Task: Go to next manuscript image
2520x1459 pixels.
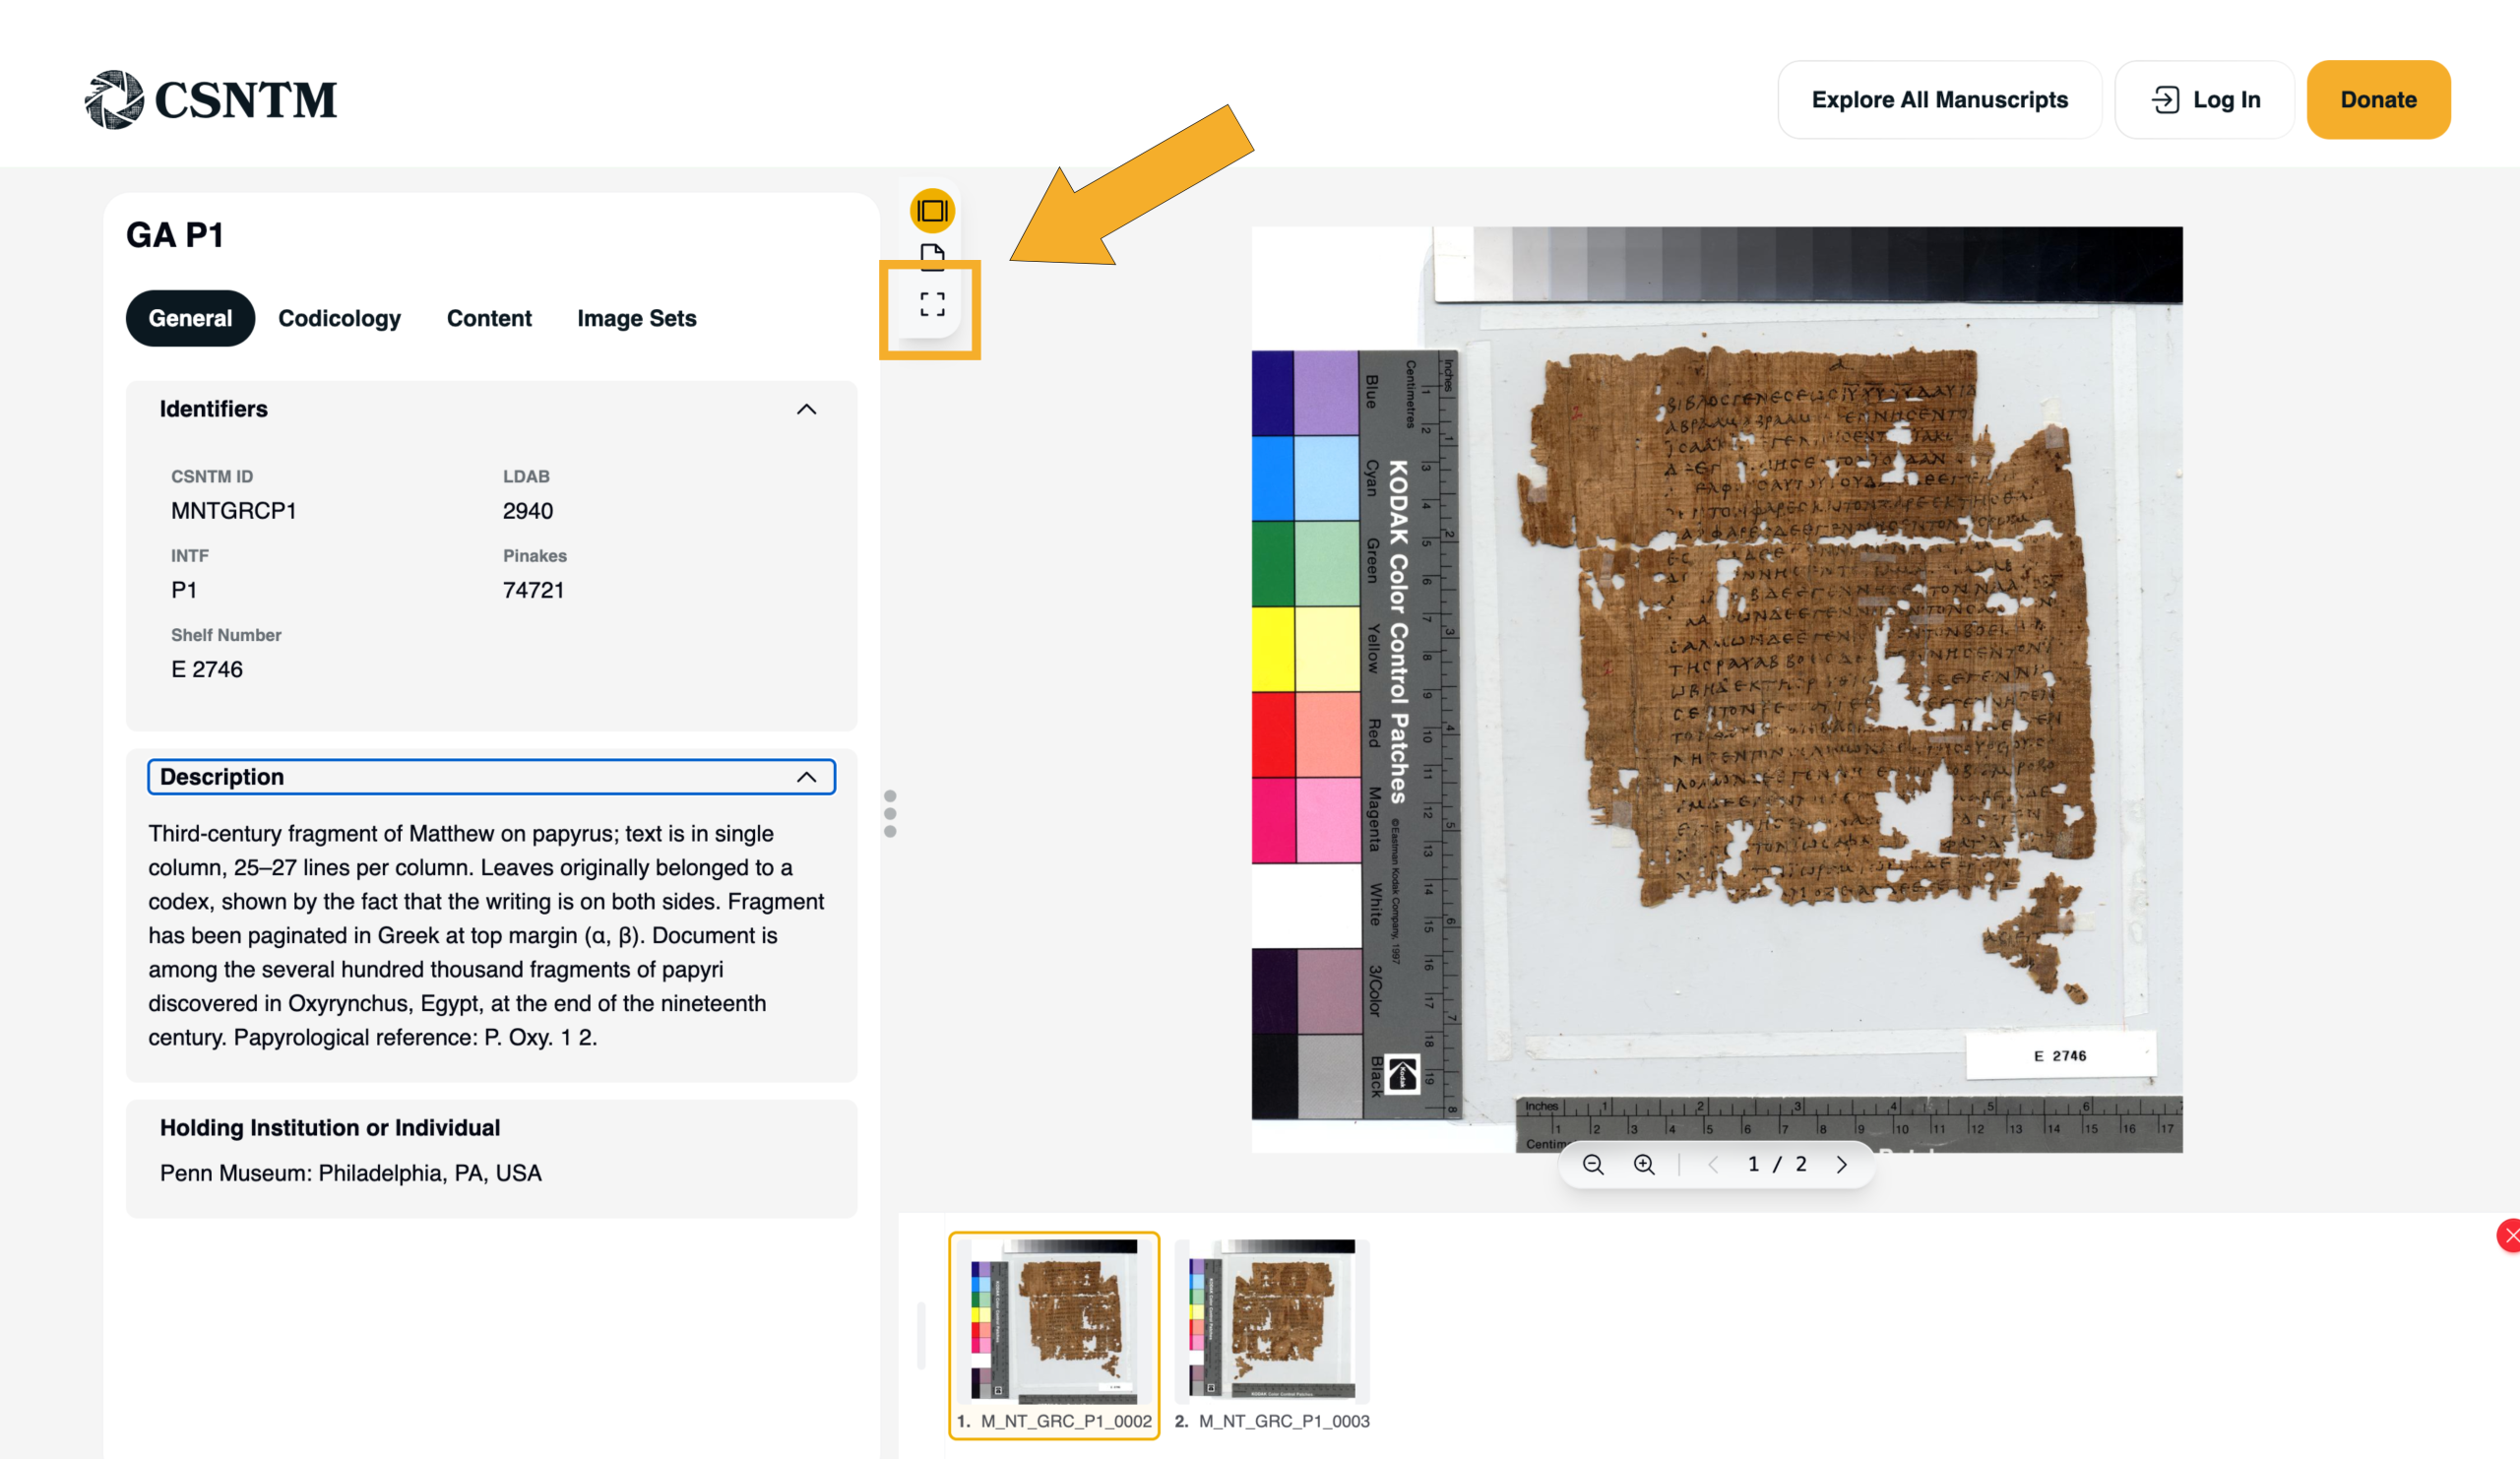Action: click(x=1841, y=1164)
